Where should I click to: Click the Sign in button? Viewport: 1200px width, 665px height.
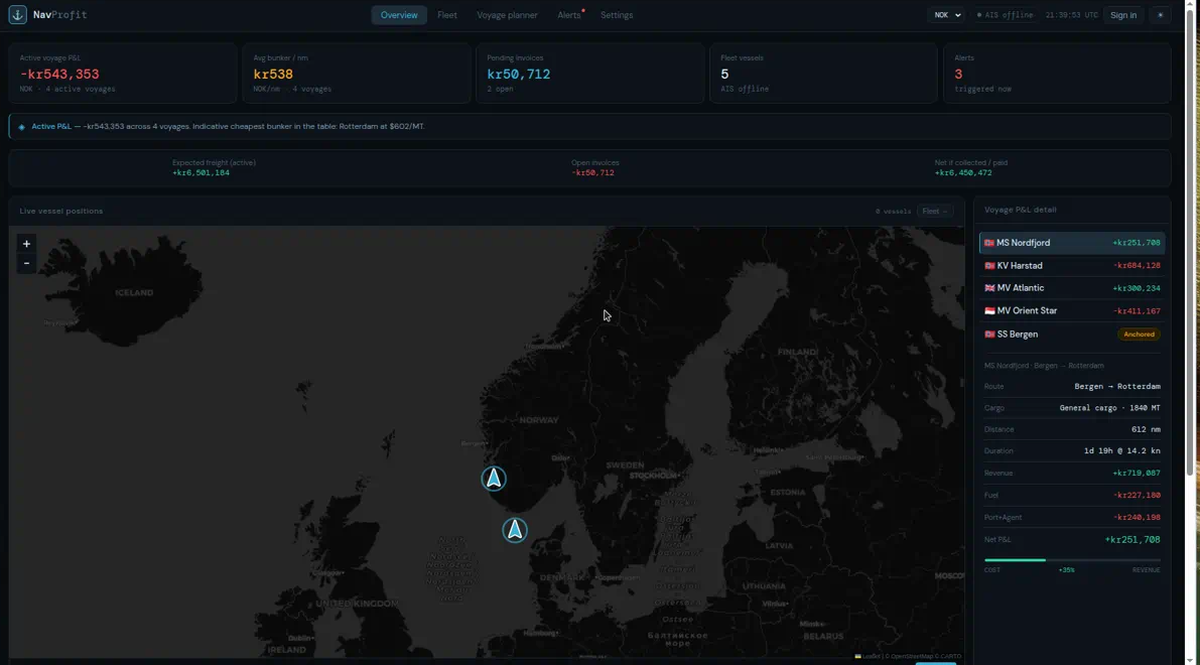[x=1123, y=15]
